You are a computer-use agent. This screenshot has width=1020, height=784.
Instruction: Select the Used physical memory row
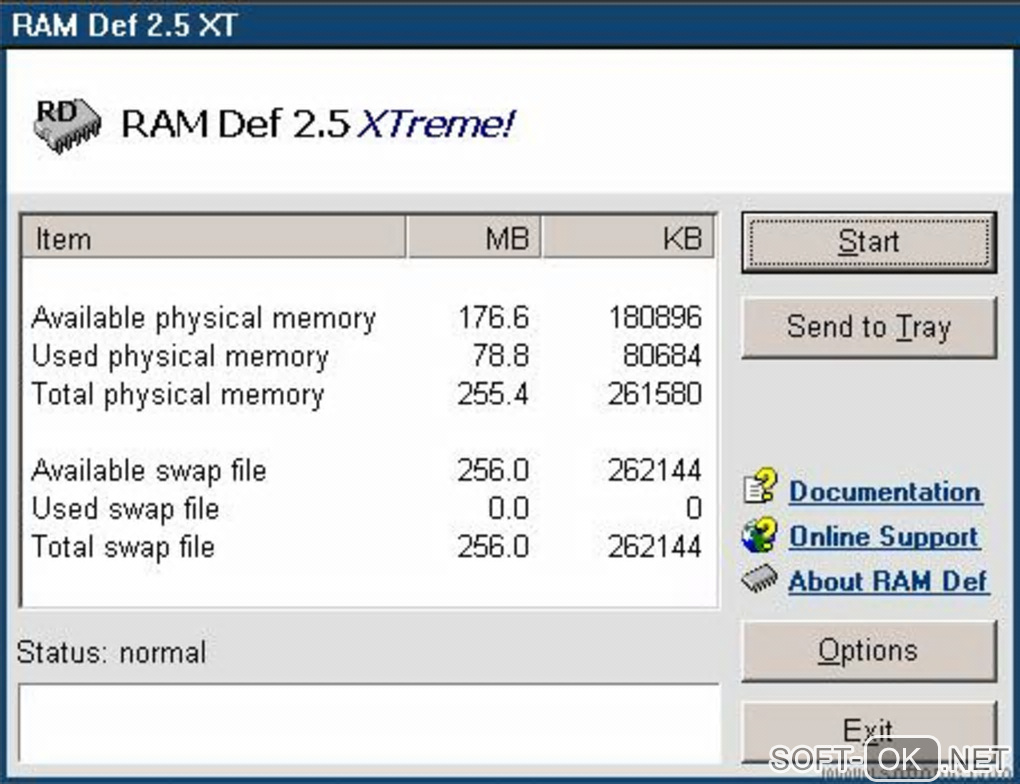pos(368,356)
